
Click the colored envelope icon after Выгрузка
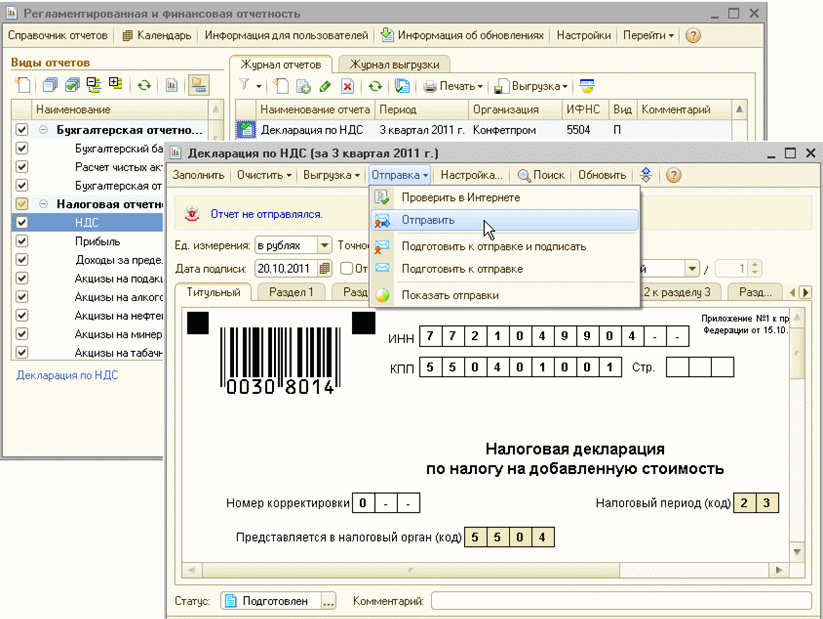587,86
